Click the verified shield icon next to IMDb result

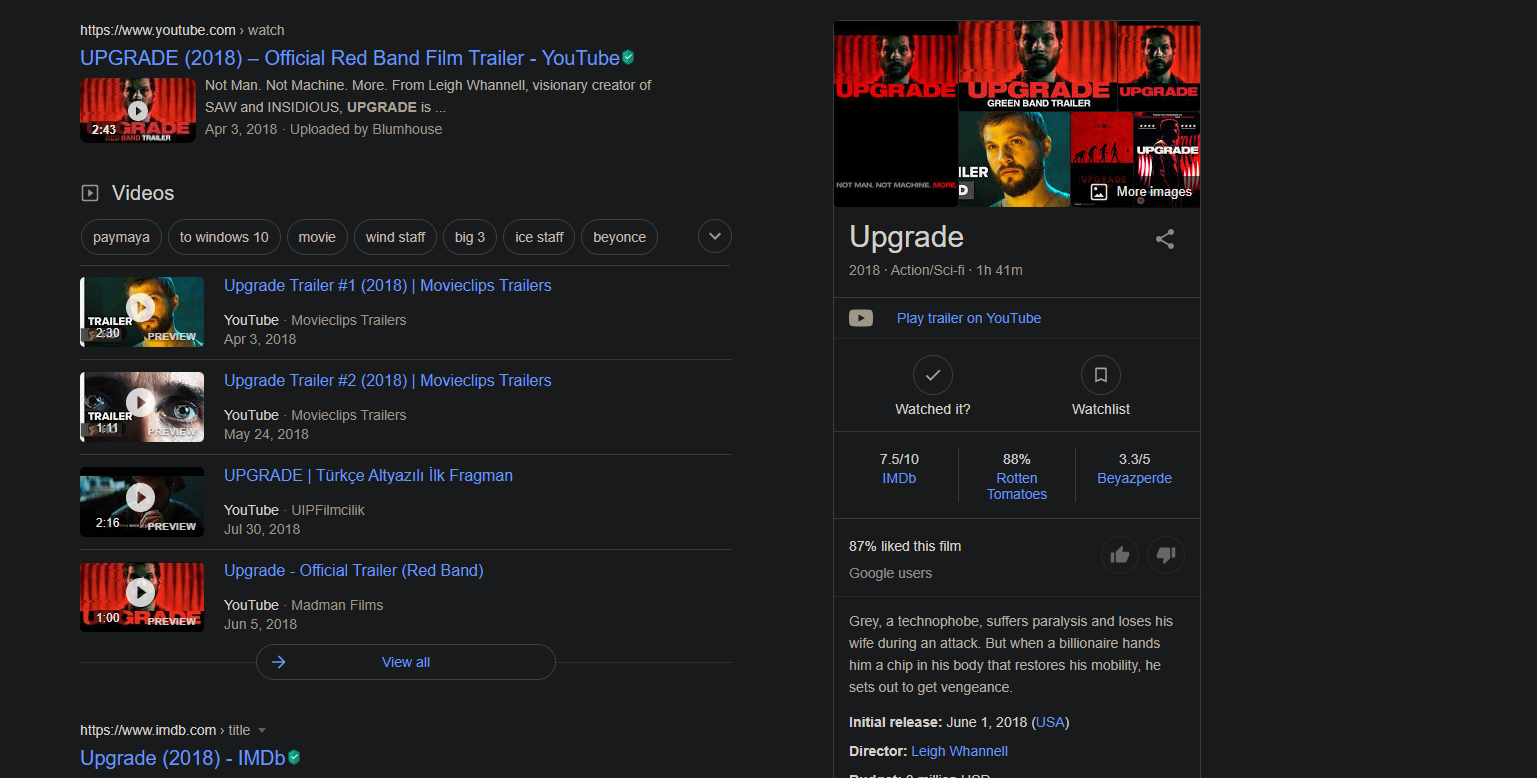tap(294, 757)
